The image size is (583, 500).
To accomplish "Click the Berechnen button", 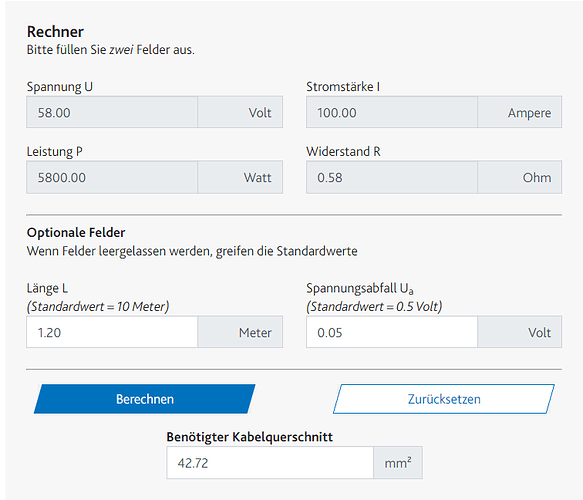I will click(x=145, y=399).
